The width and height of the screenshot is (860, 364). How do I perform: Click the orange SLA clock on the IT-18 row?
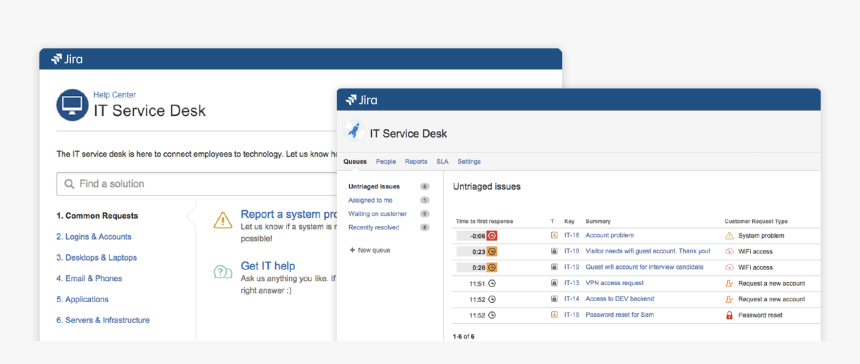pos(491,252)
